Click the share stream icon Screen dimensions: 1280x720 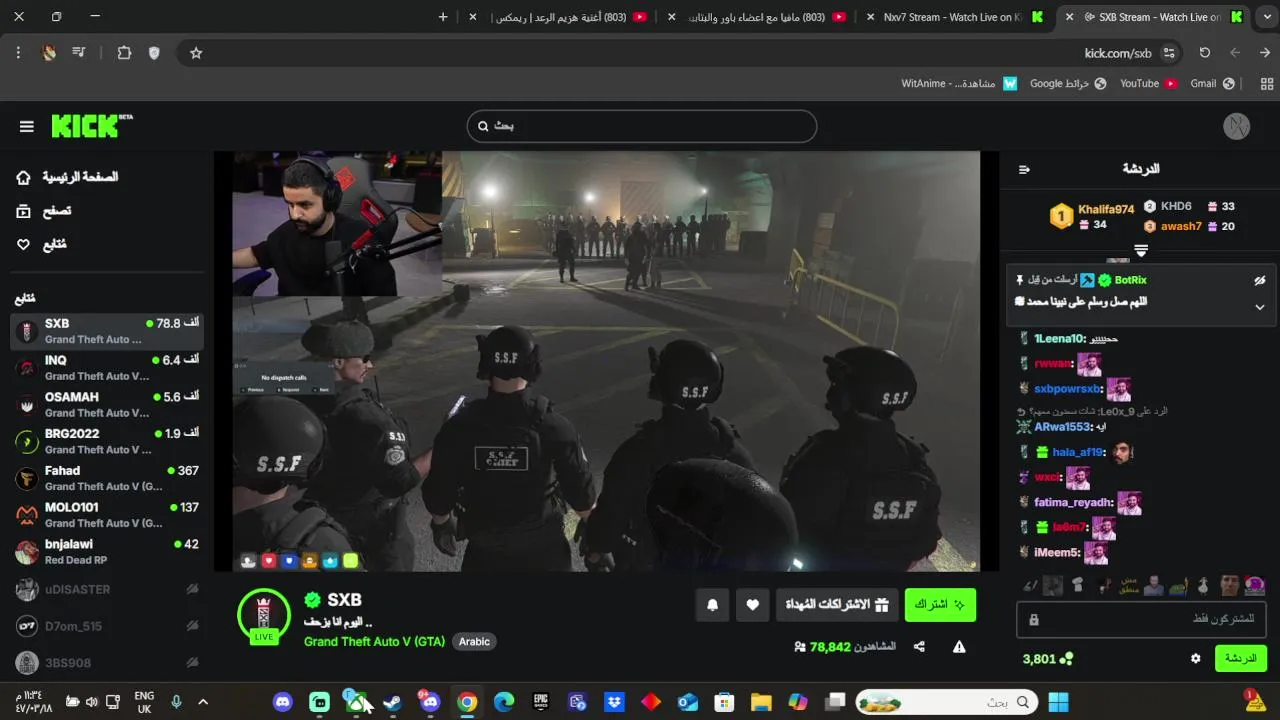919,647
